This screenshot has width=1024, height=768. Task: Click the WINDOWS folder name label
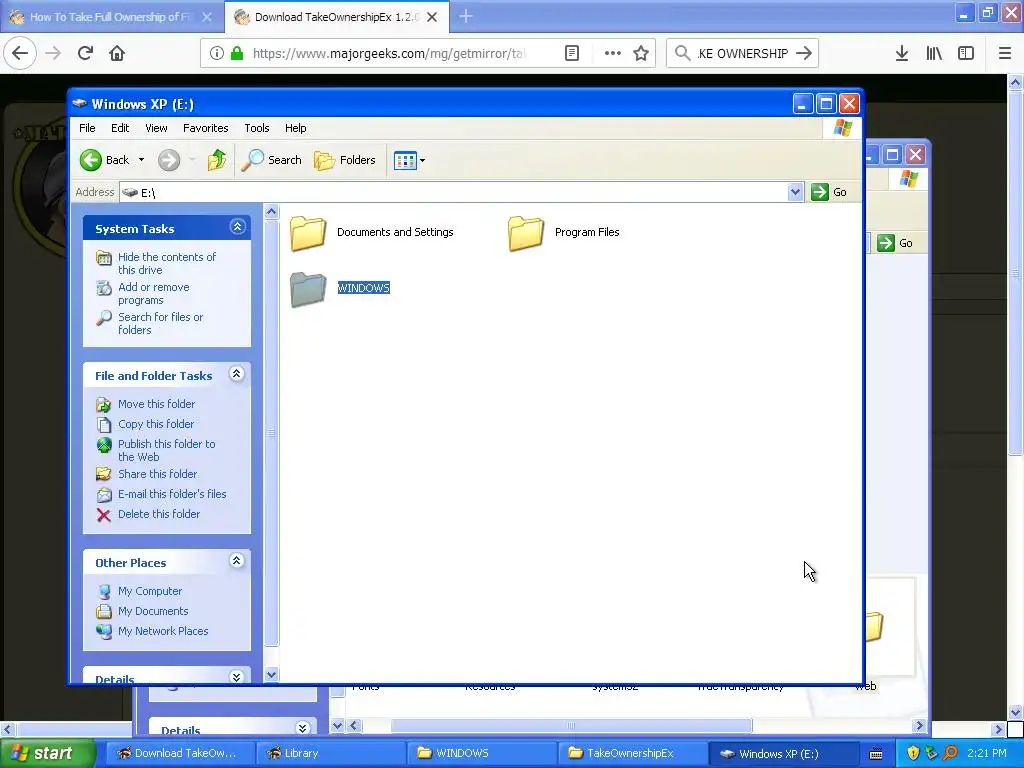point(364,288)
